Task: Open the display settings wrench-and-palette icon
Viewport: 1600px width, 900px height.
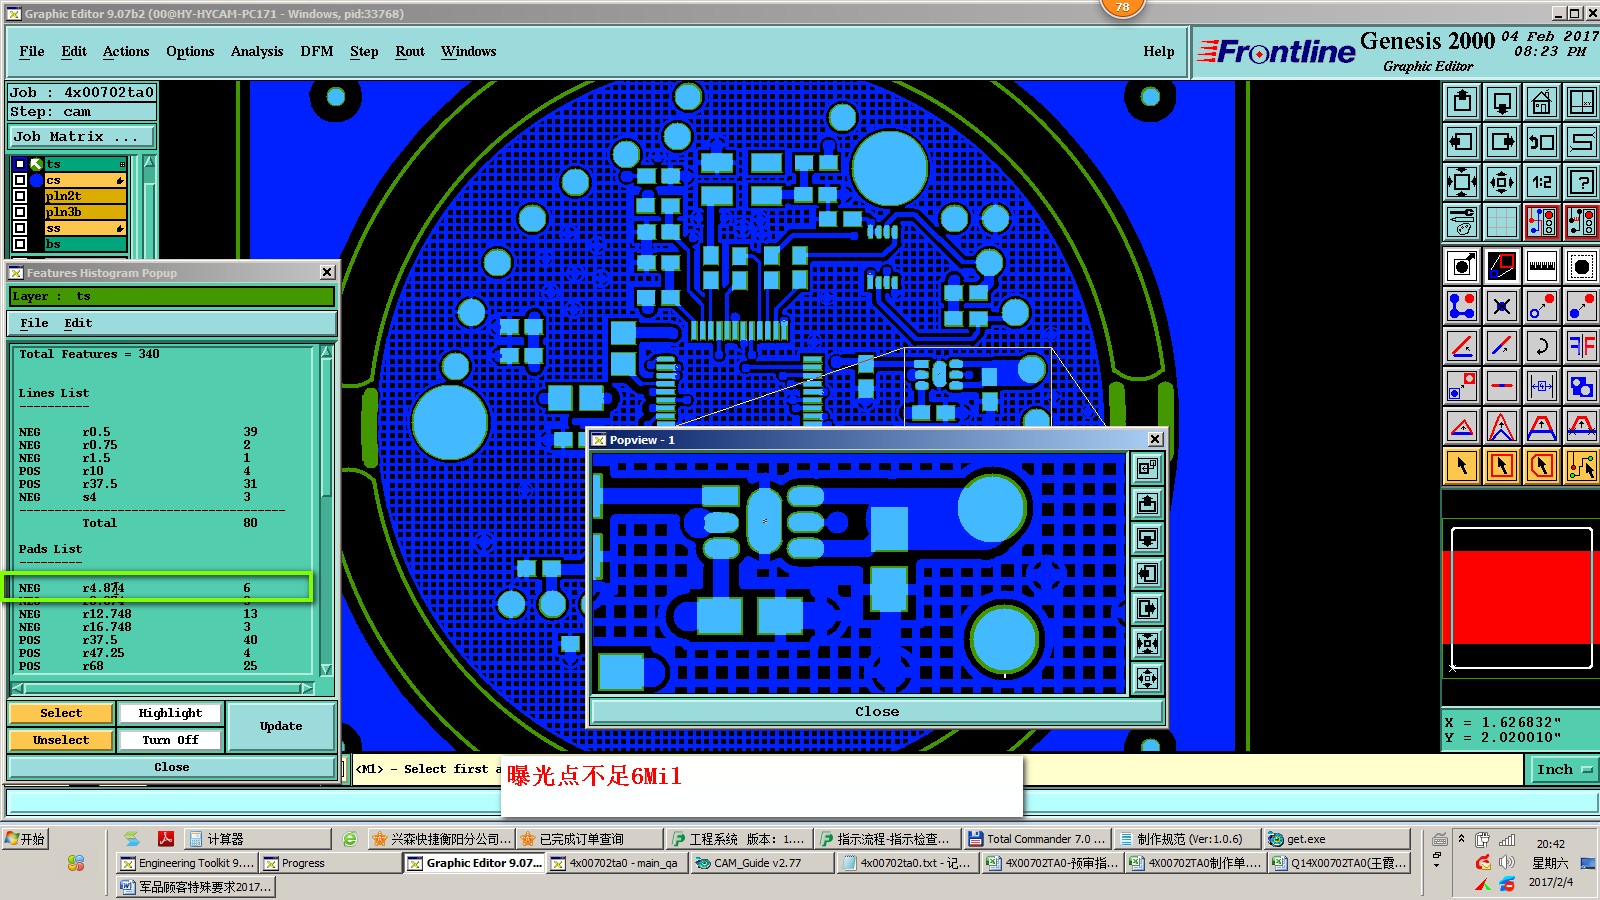Action: click(x=1462, y=222)
